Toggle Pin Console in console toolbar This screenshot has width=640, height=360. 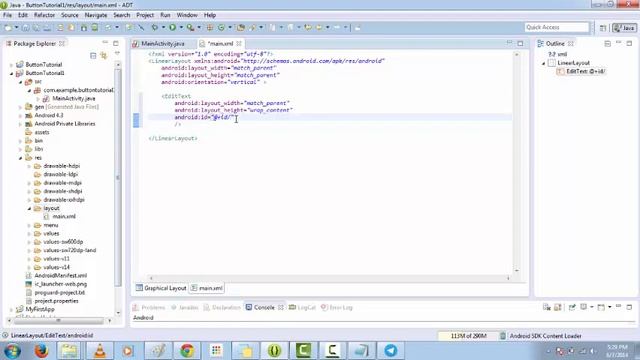click(x=572, y=307)
